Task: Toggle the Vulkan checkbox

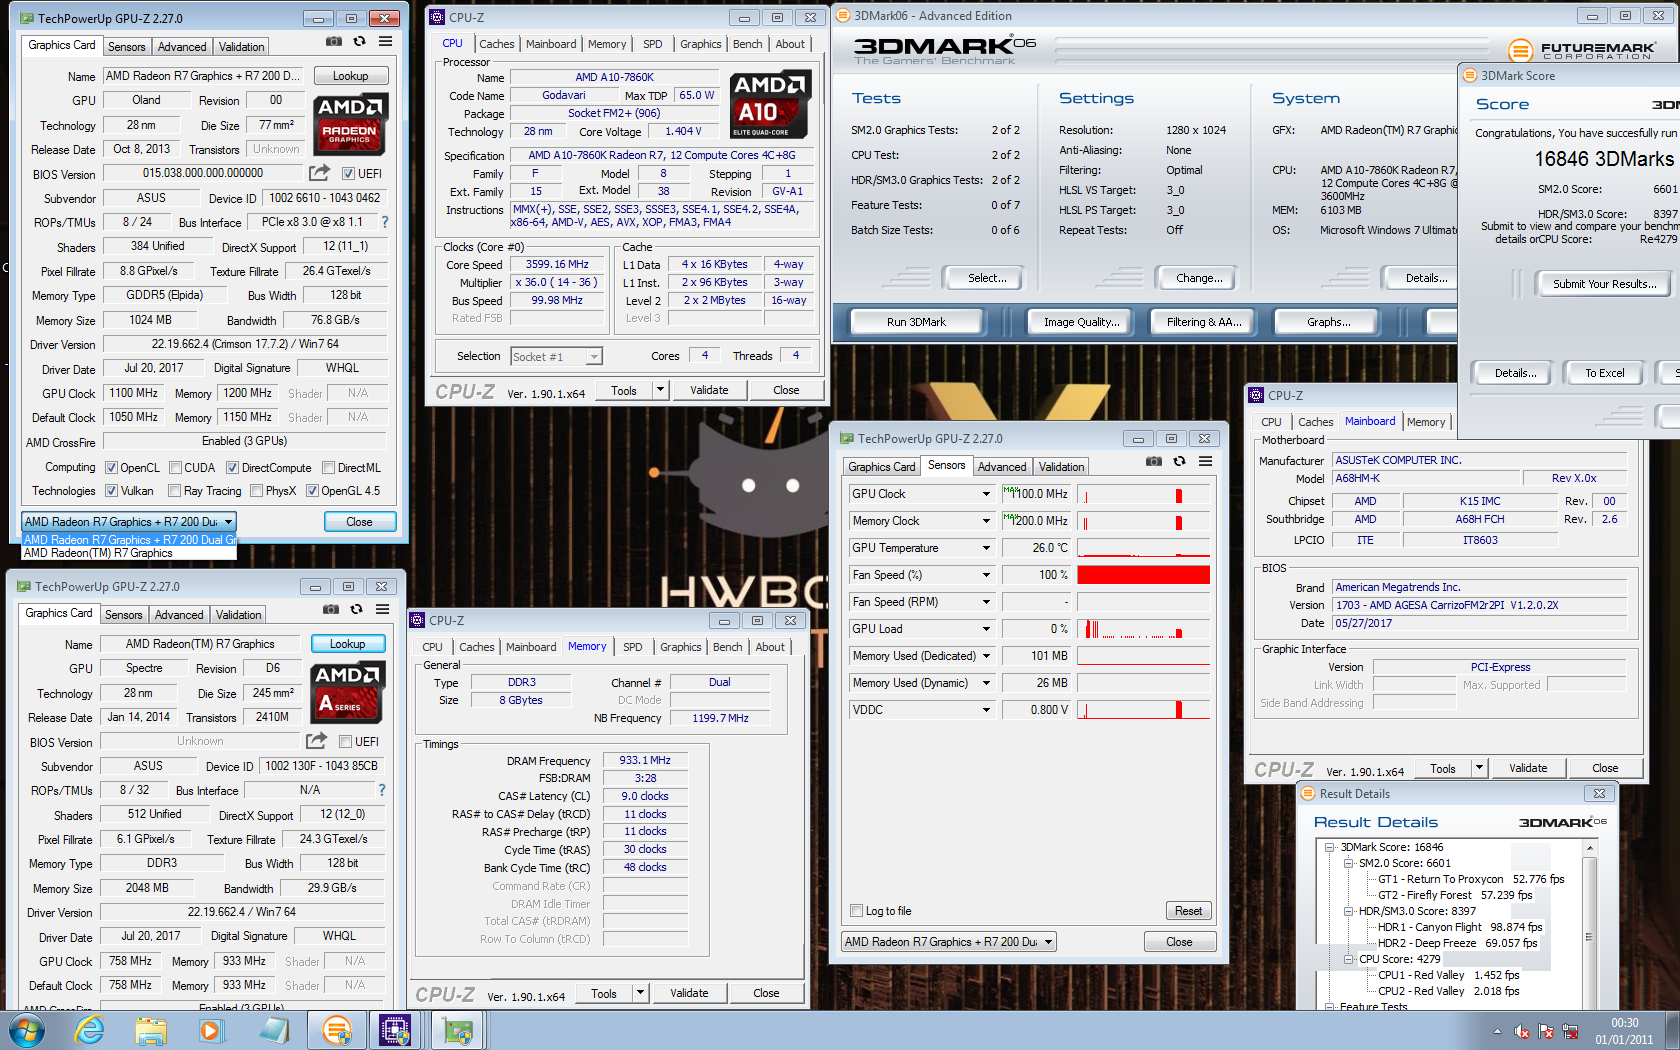Action: (x=112, y=491)
